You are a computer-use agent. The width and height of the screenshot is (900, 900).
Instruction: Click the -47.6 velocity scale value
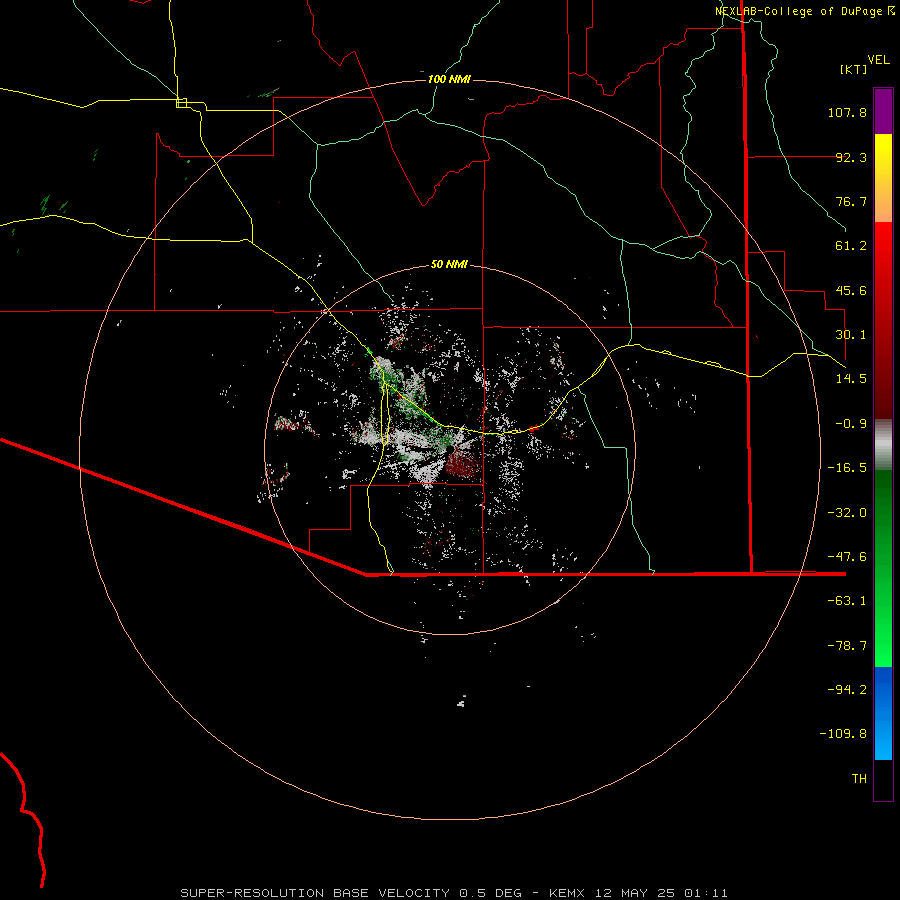(847, 557)
